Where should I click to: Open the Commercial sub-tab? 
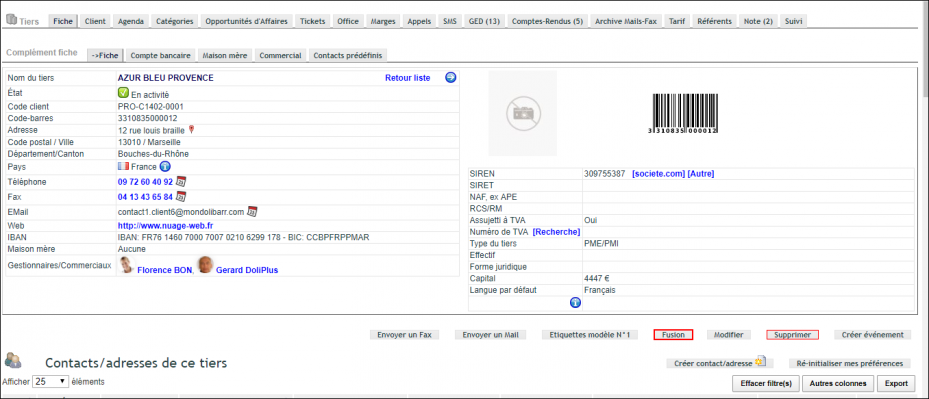point(281,56)
